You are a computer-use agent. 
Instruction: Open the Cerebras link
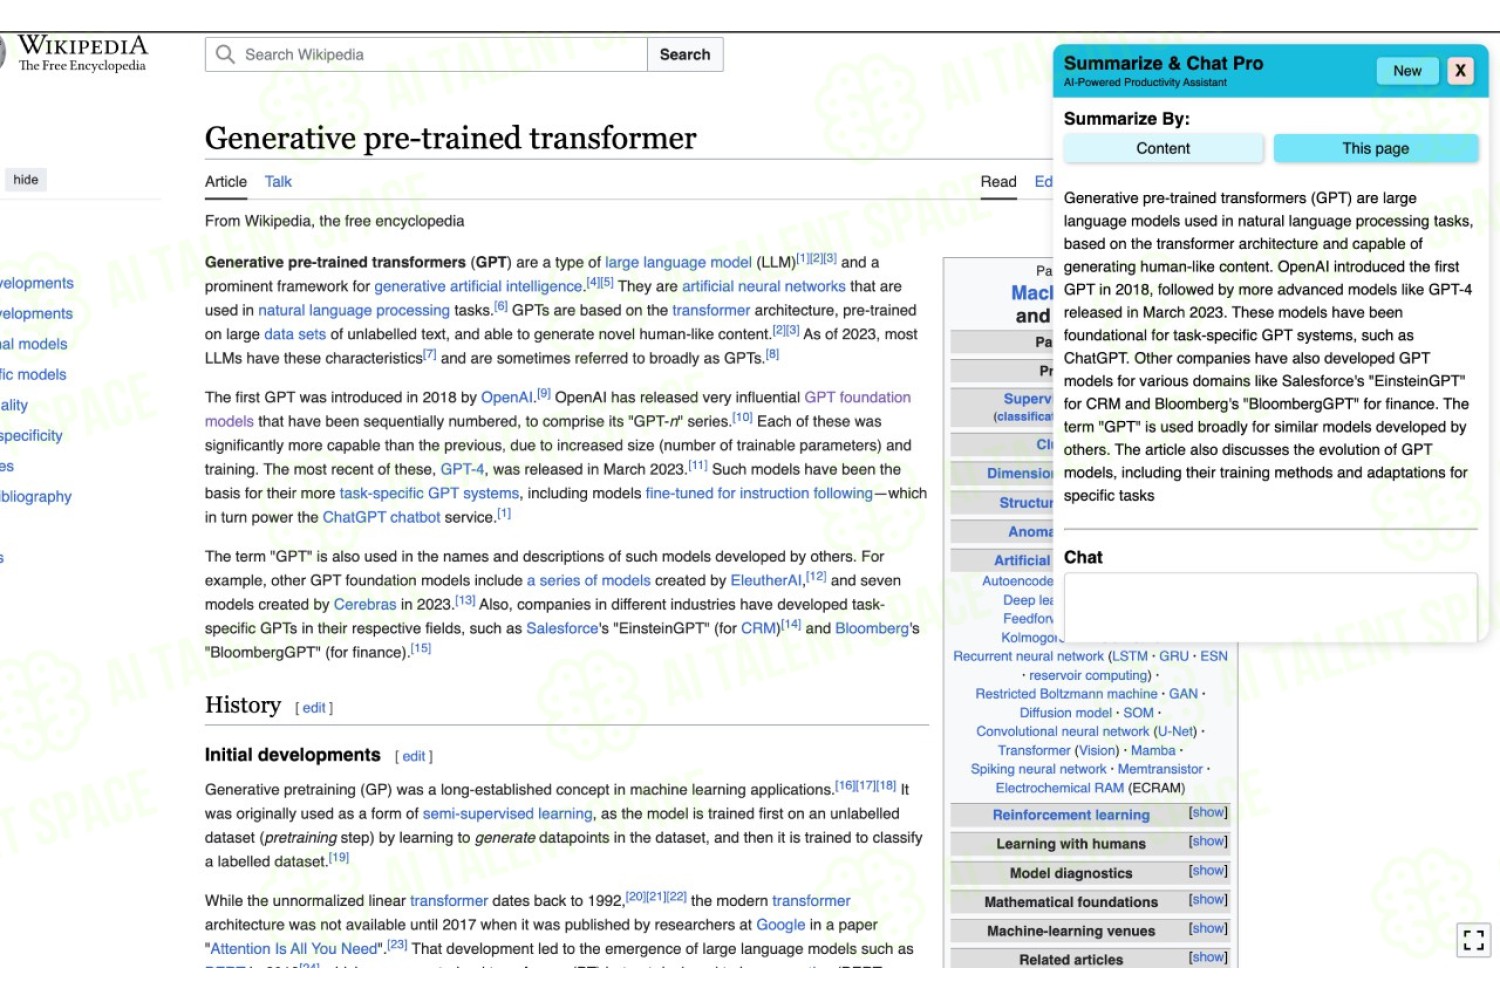(365, 604)
